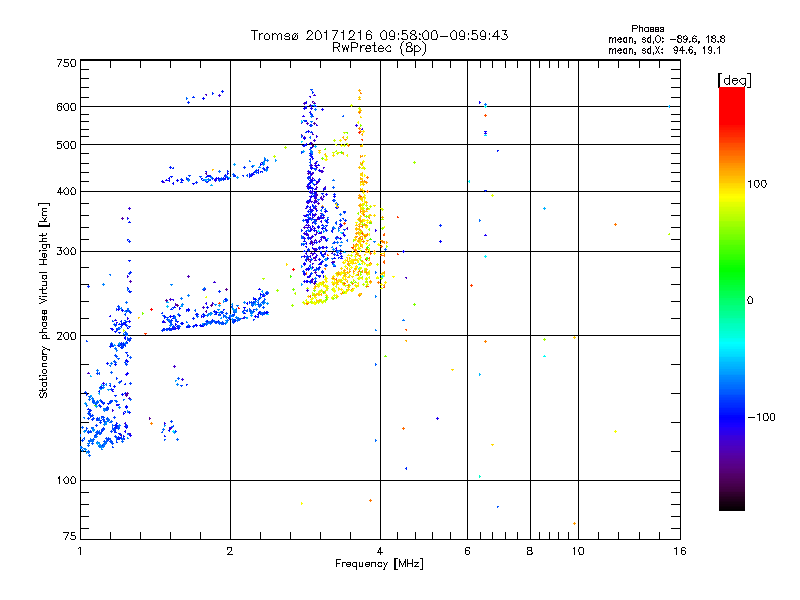This screenshot has height=600, width=800.
Task: Click the 'mean, sd,X: 94.6, 19.1' line
Action: pos(664,50)
